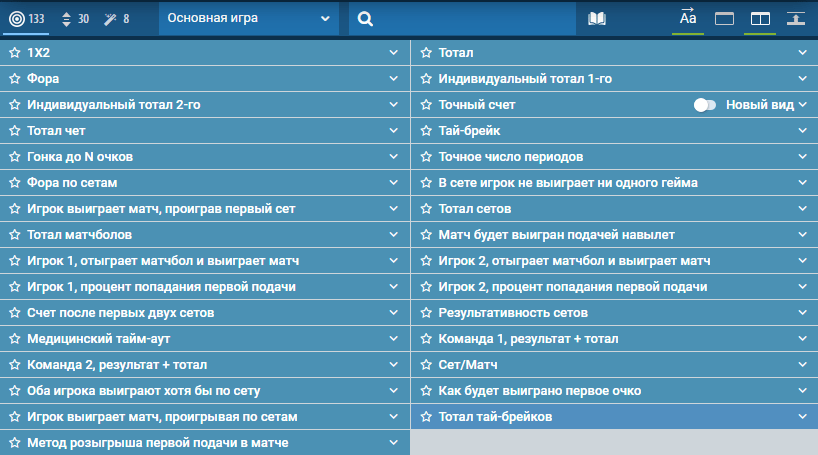
Task: Open Игрок 1, процент попадания первой подачи
Action: click(204, 286)
